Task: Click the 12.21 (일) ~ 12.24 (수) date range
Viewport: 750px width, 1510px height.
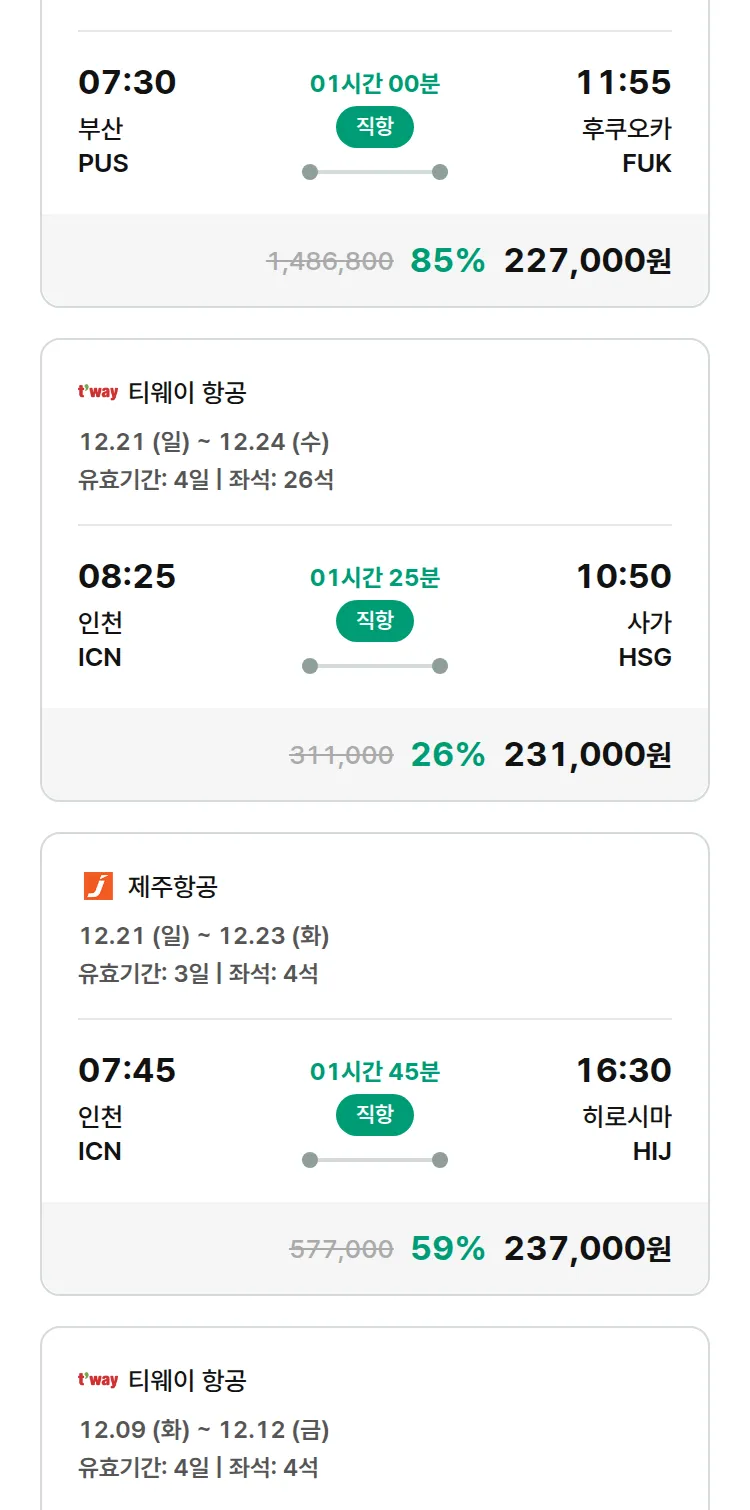Action: click(204, 441)
